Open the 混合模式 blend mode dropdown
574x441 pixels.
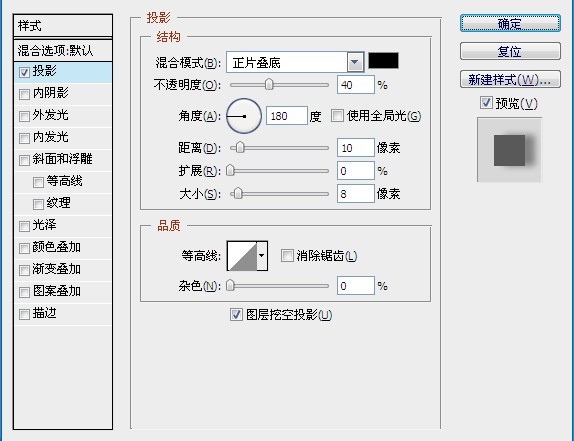click(355, 62)
